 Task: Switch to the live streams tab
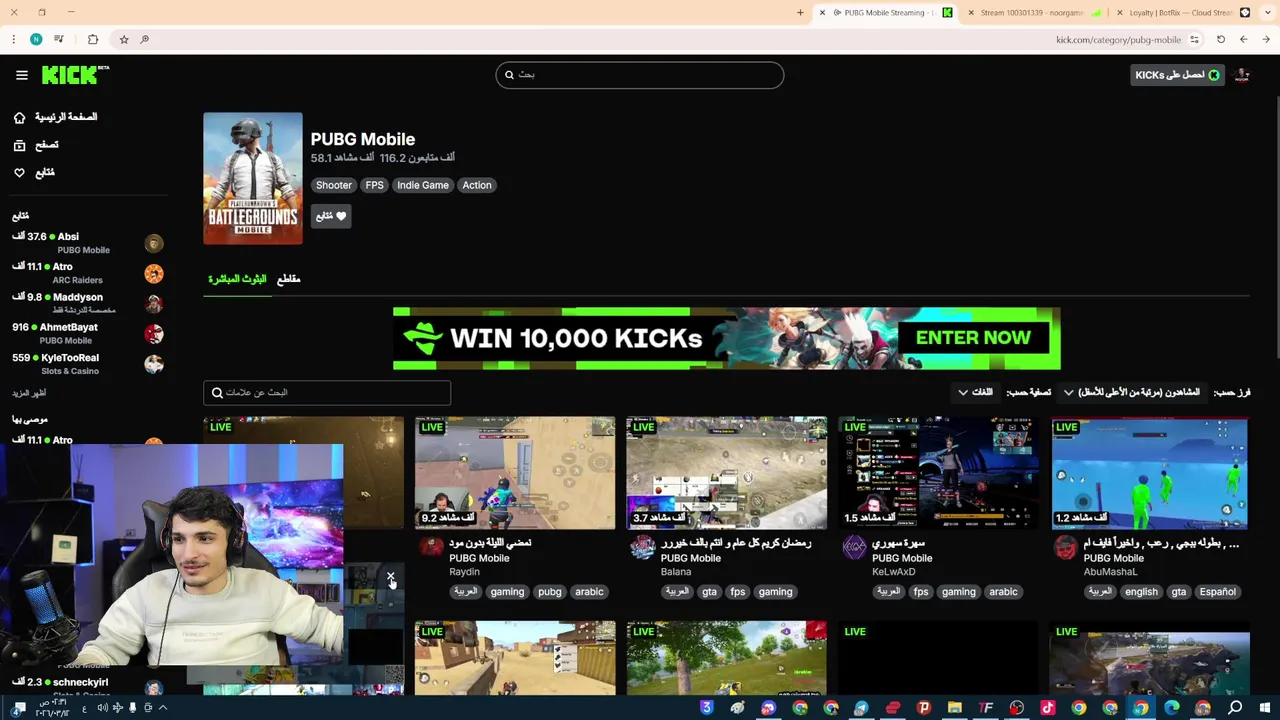237,279
